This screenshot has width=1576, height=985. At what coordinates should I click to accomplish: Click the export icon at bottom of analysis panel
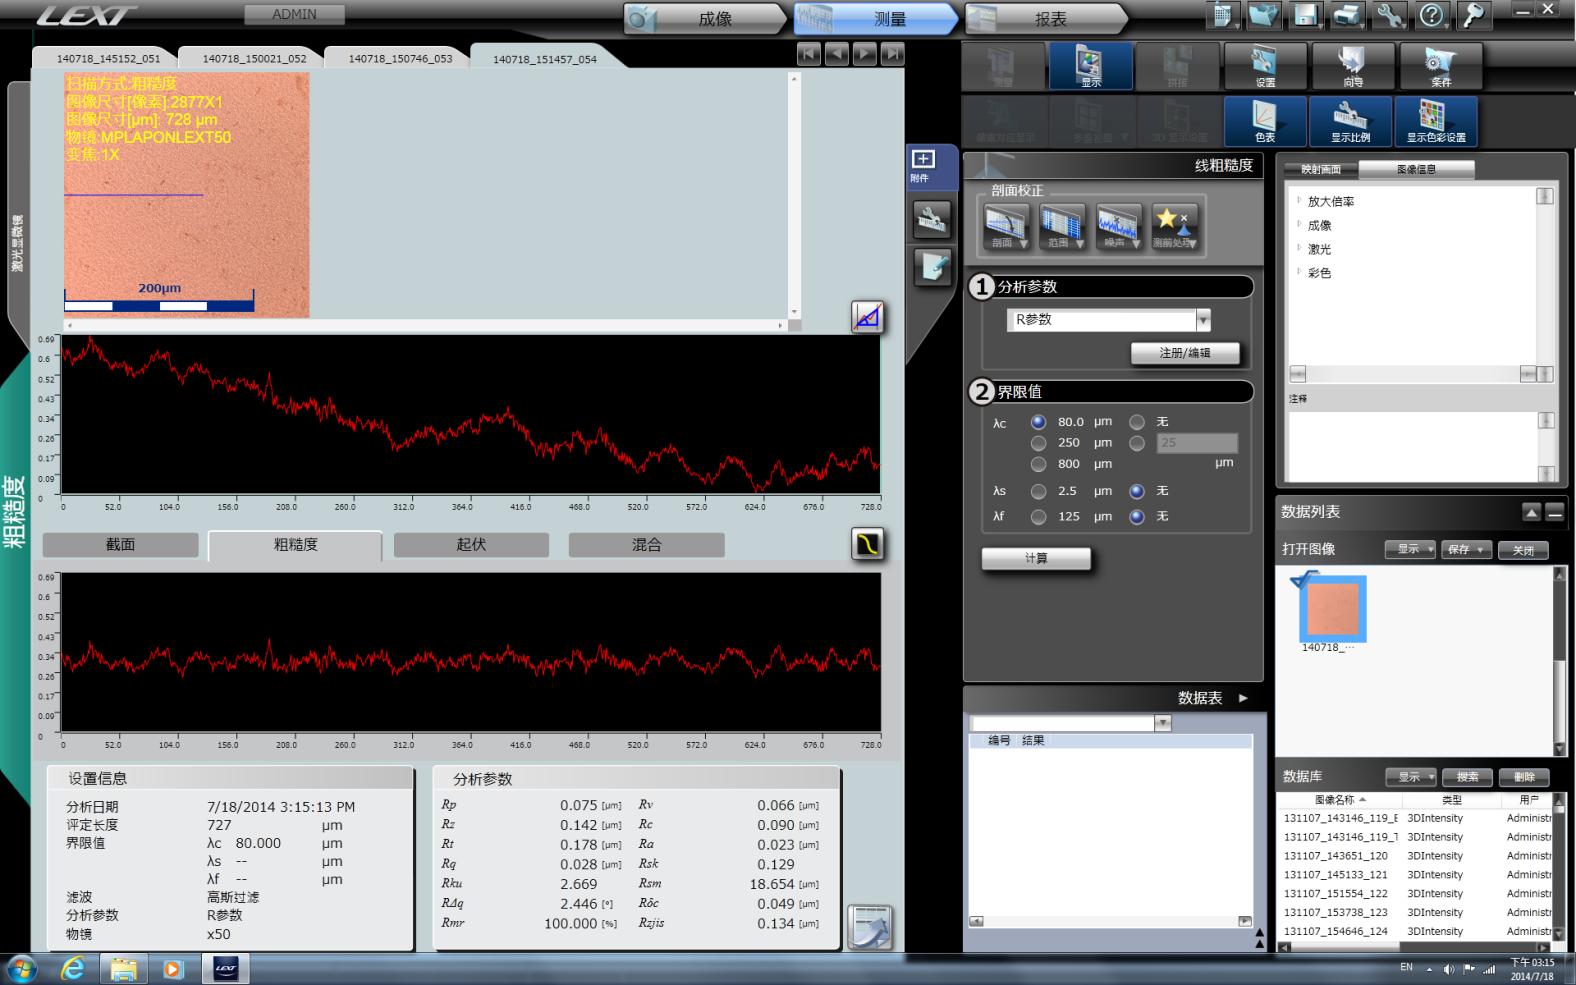(x=869, y=926)
